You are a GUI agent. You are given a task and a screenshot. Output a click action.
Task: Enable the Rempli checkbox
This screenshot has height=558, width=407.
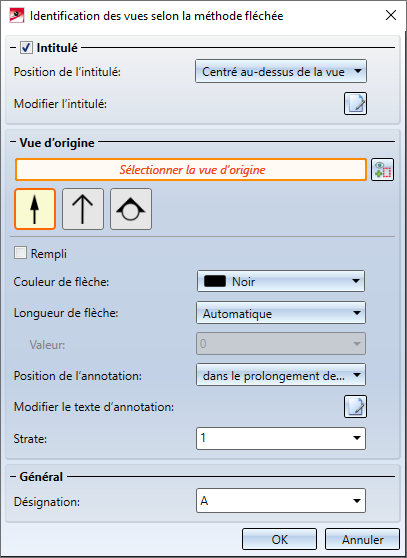click(x=20, y=253)
